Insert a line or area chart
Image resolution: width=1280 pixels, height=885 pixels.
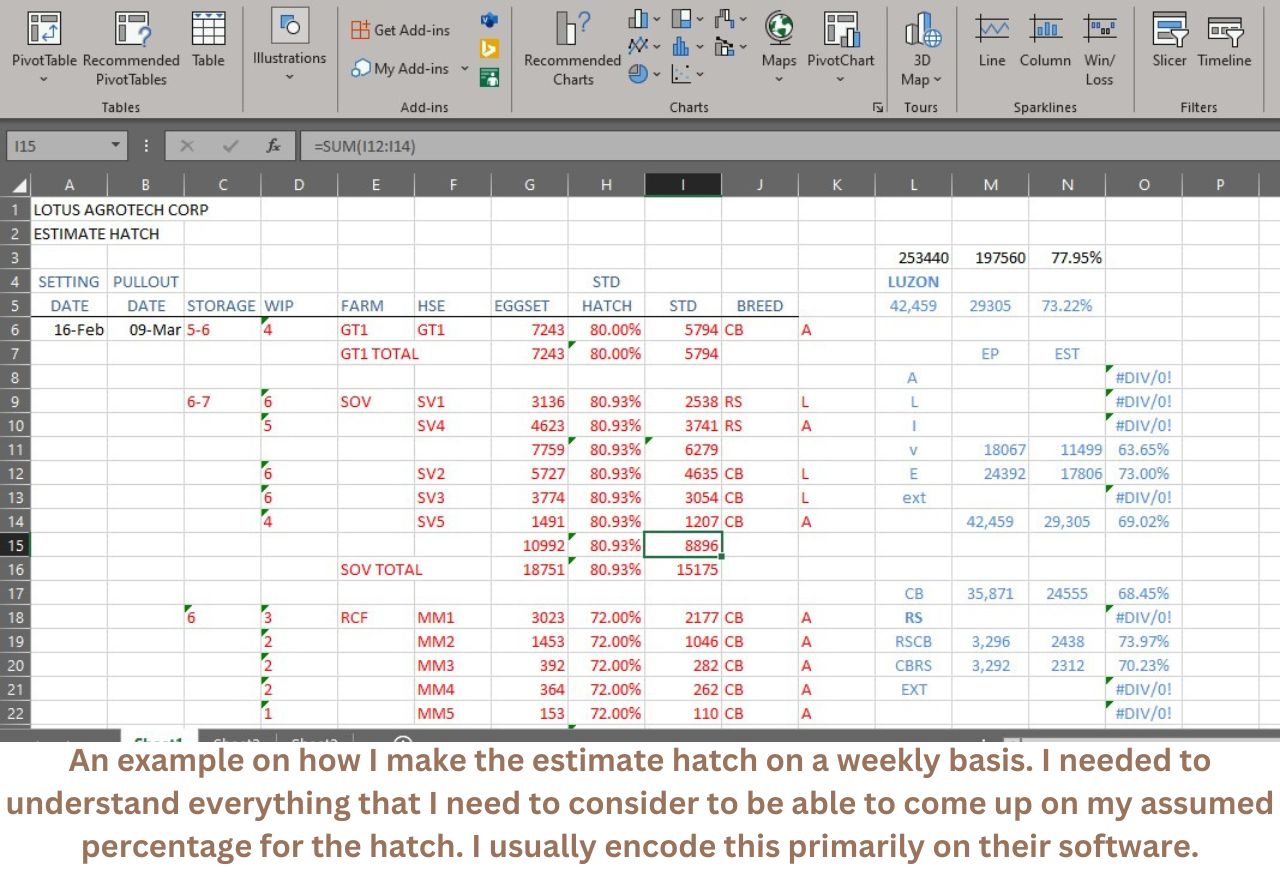(638, 46)
